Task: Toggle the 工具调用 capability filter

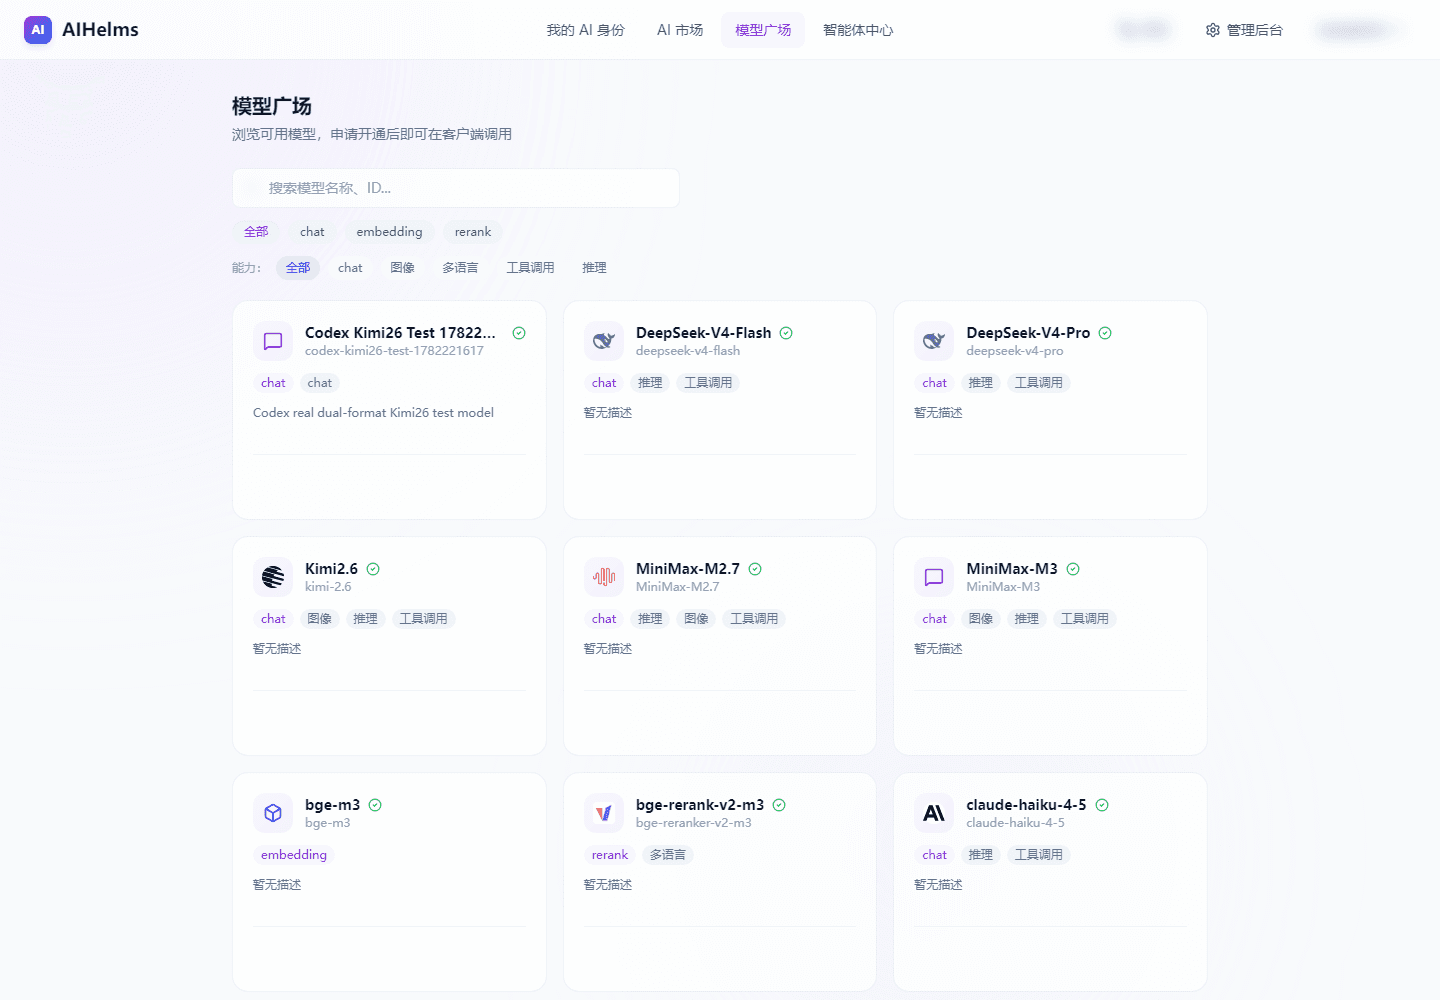Action: click(530, 268)
